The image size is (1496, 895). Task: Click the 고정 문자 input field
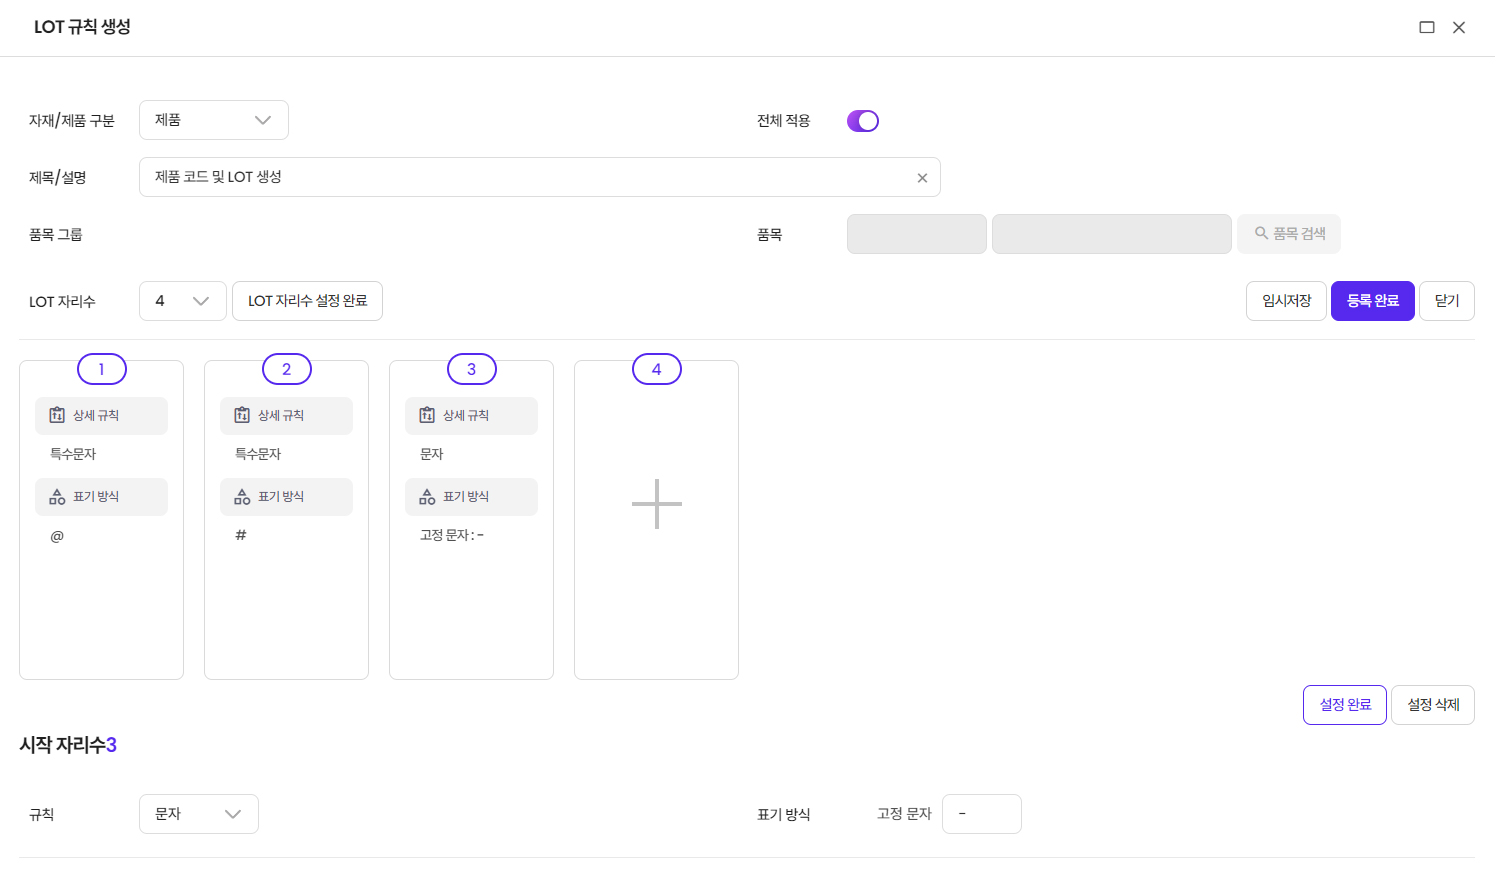click(981, 814)
